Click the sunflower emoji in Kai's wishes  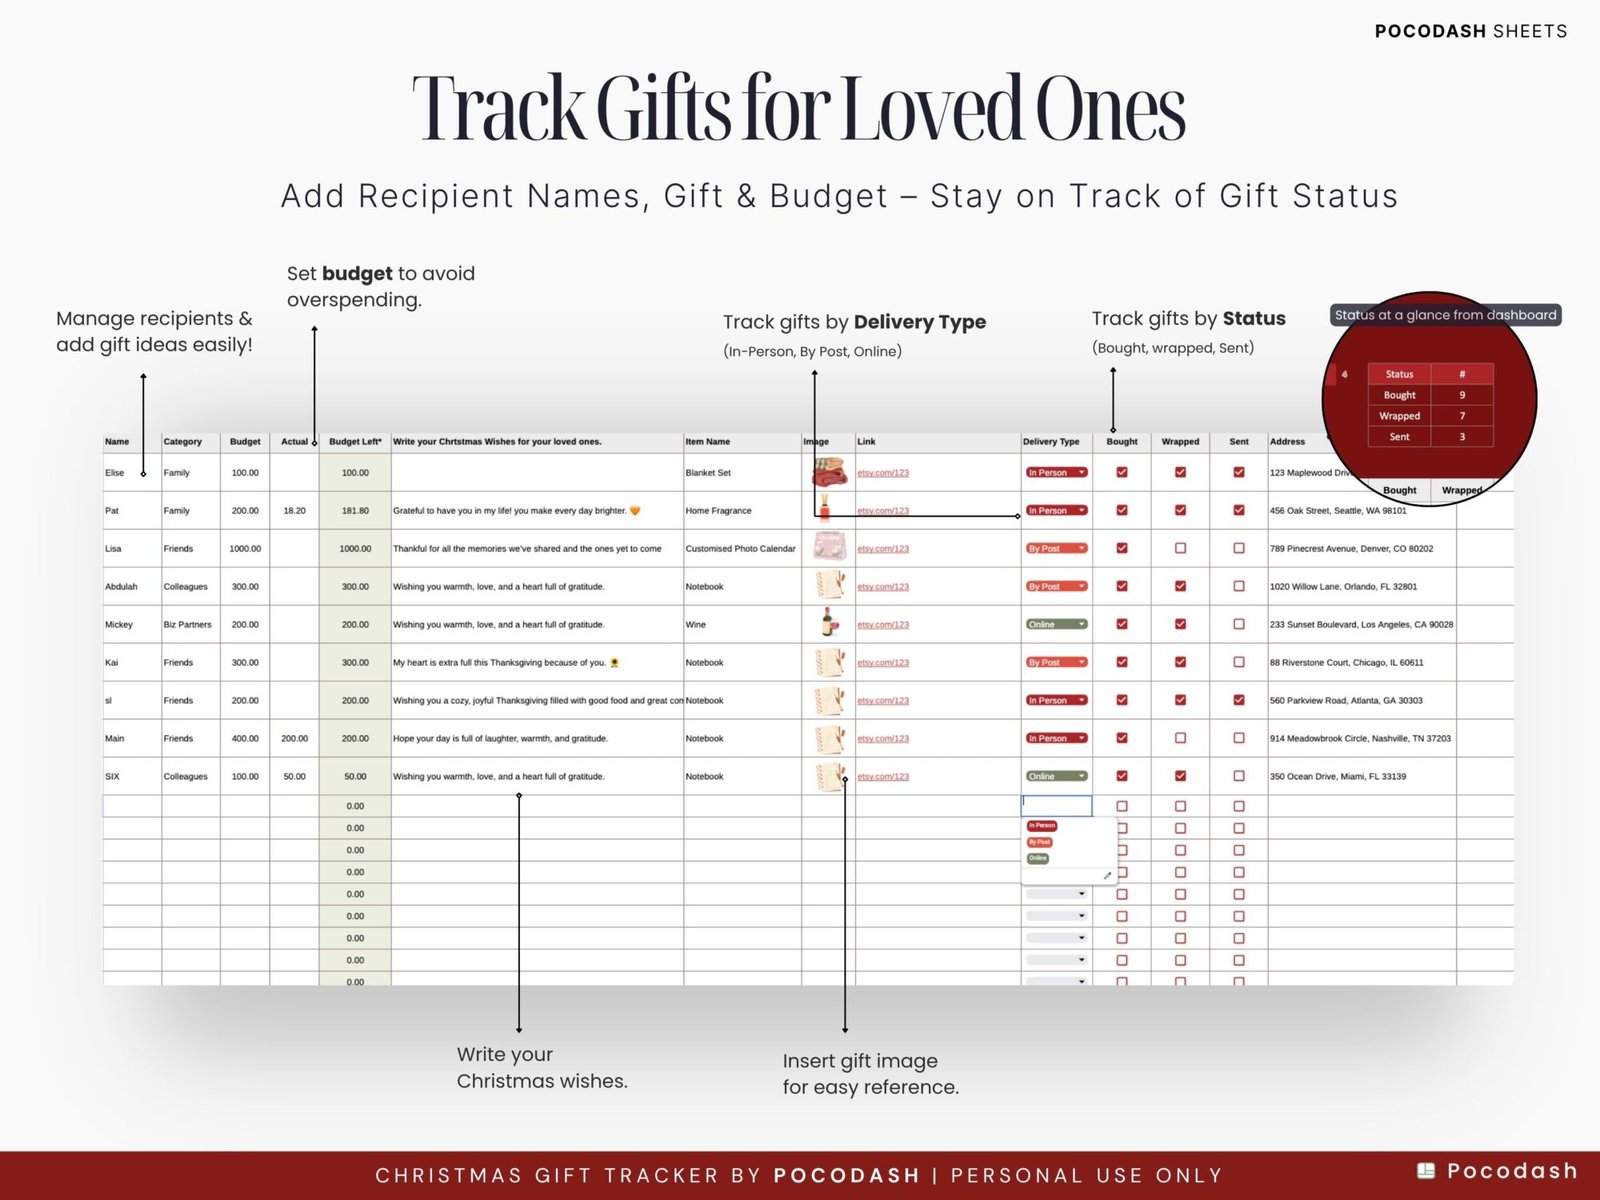[x=614, y=663]
